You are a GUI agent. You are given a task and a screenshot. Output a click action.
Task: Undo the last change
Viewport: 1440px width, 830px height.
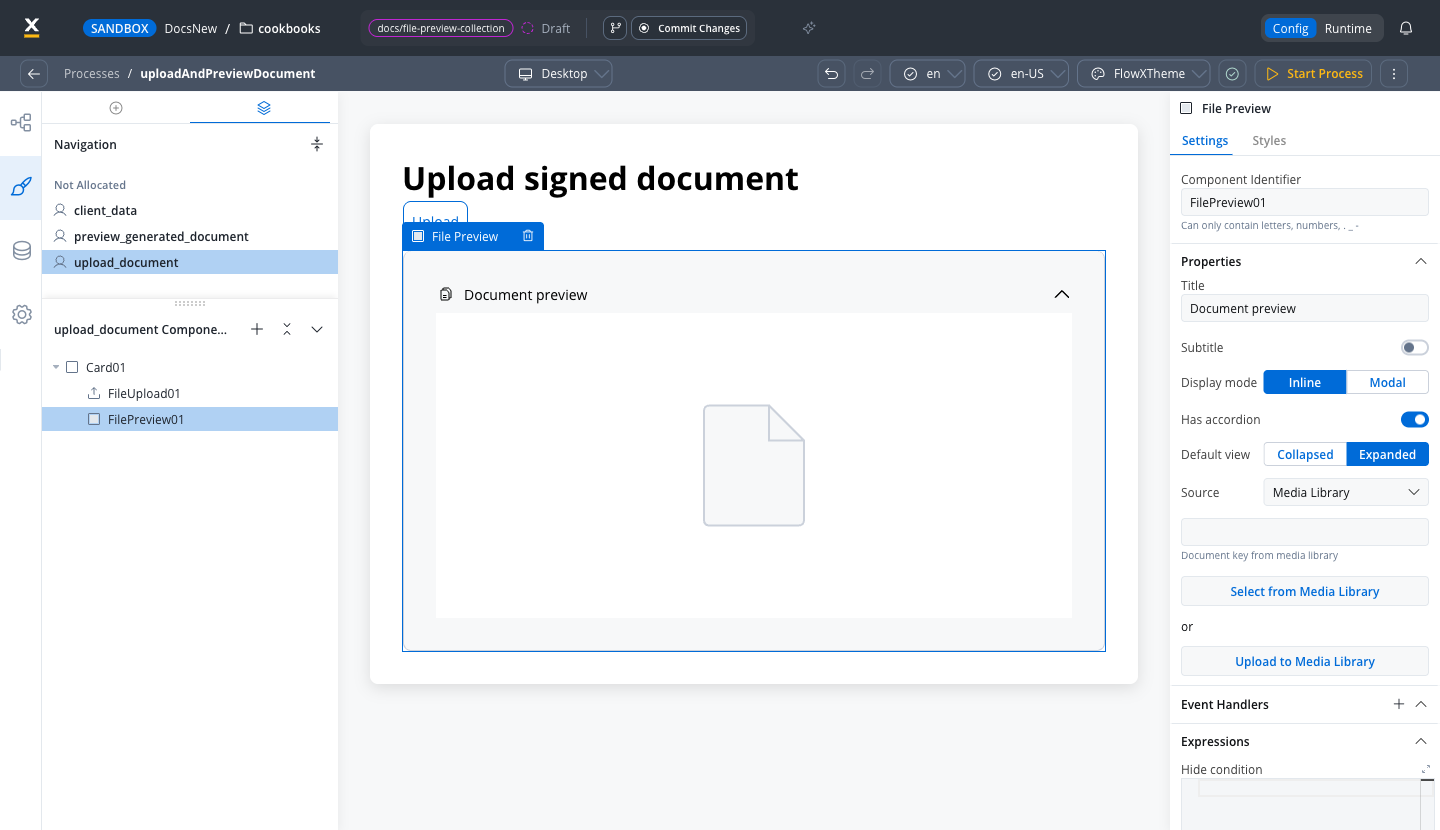pos(831,73)
